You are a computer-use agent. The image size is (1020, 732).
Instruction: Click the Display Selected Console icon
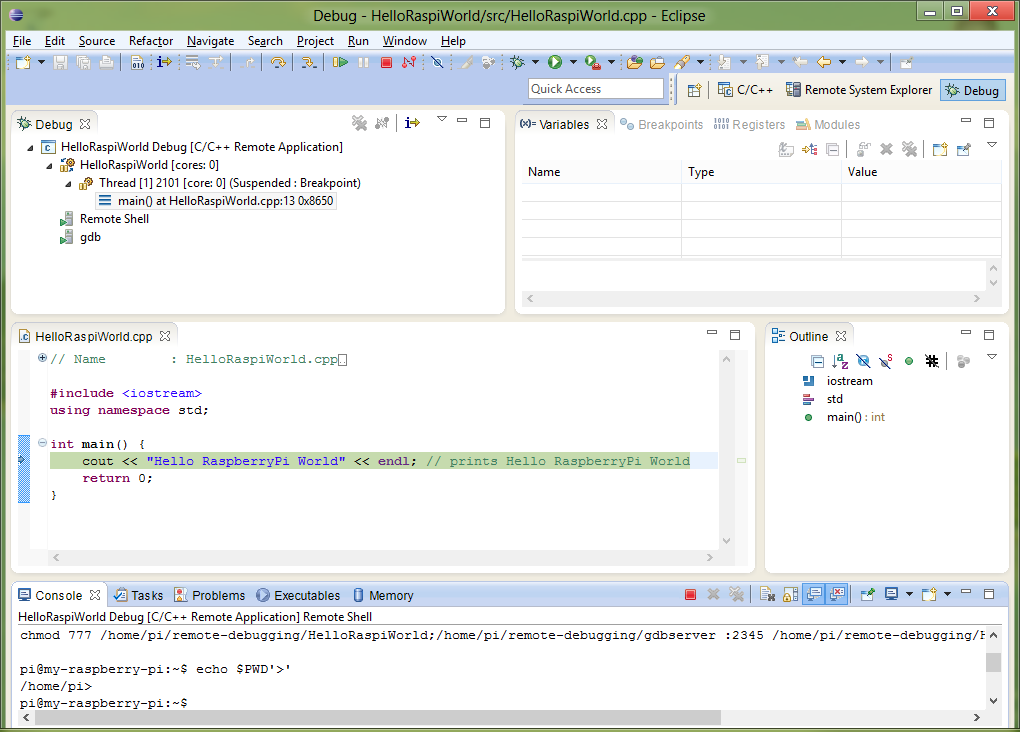click(x=891, y=594)
